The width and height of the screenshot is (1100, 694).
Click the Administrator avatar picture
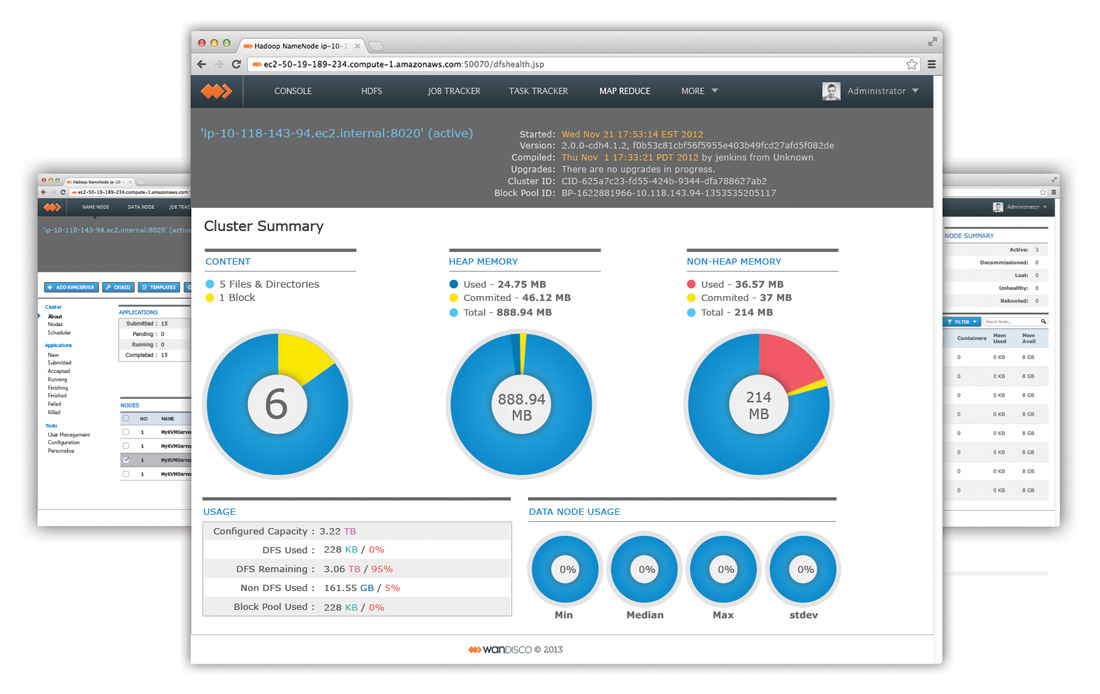(831, 91)
